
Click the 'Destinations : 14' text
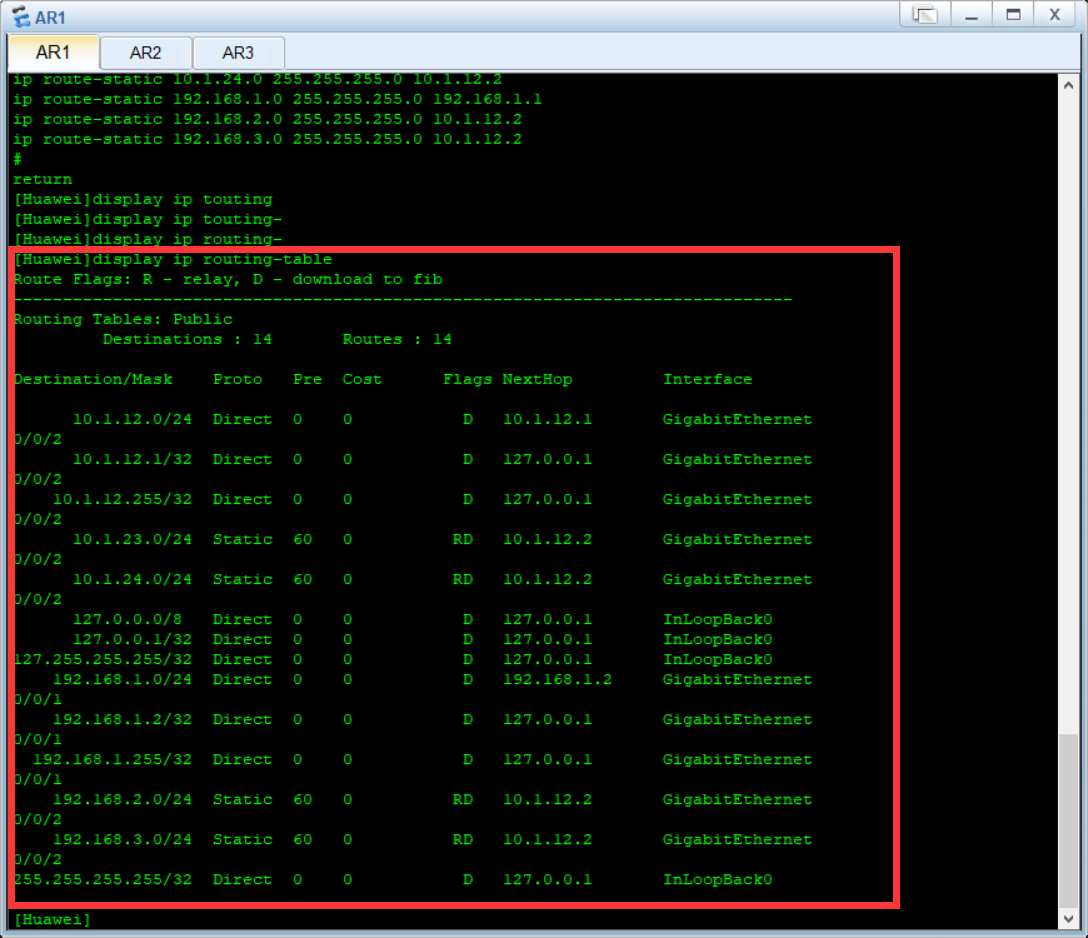187,339
